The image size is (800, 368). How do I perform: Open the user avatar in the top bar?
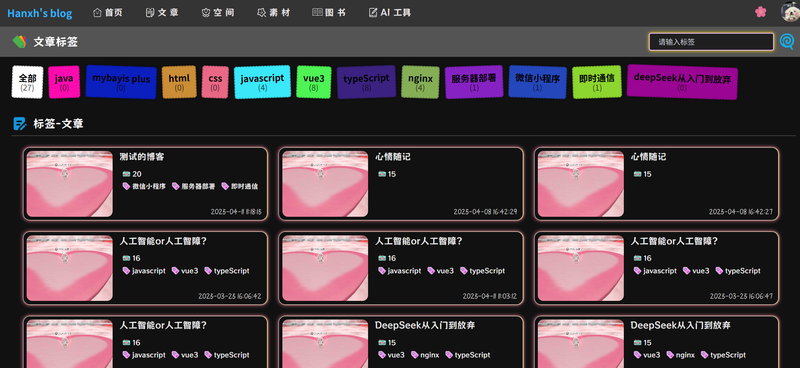pyautogui.click(x=790, y=12)
